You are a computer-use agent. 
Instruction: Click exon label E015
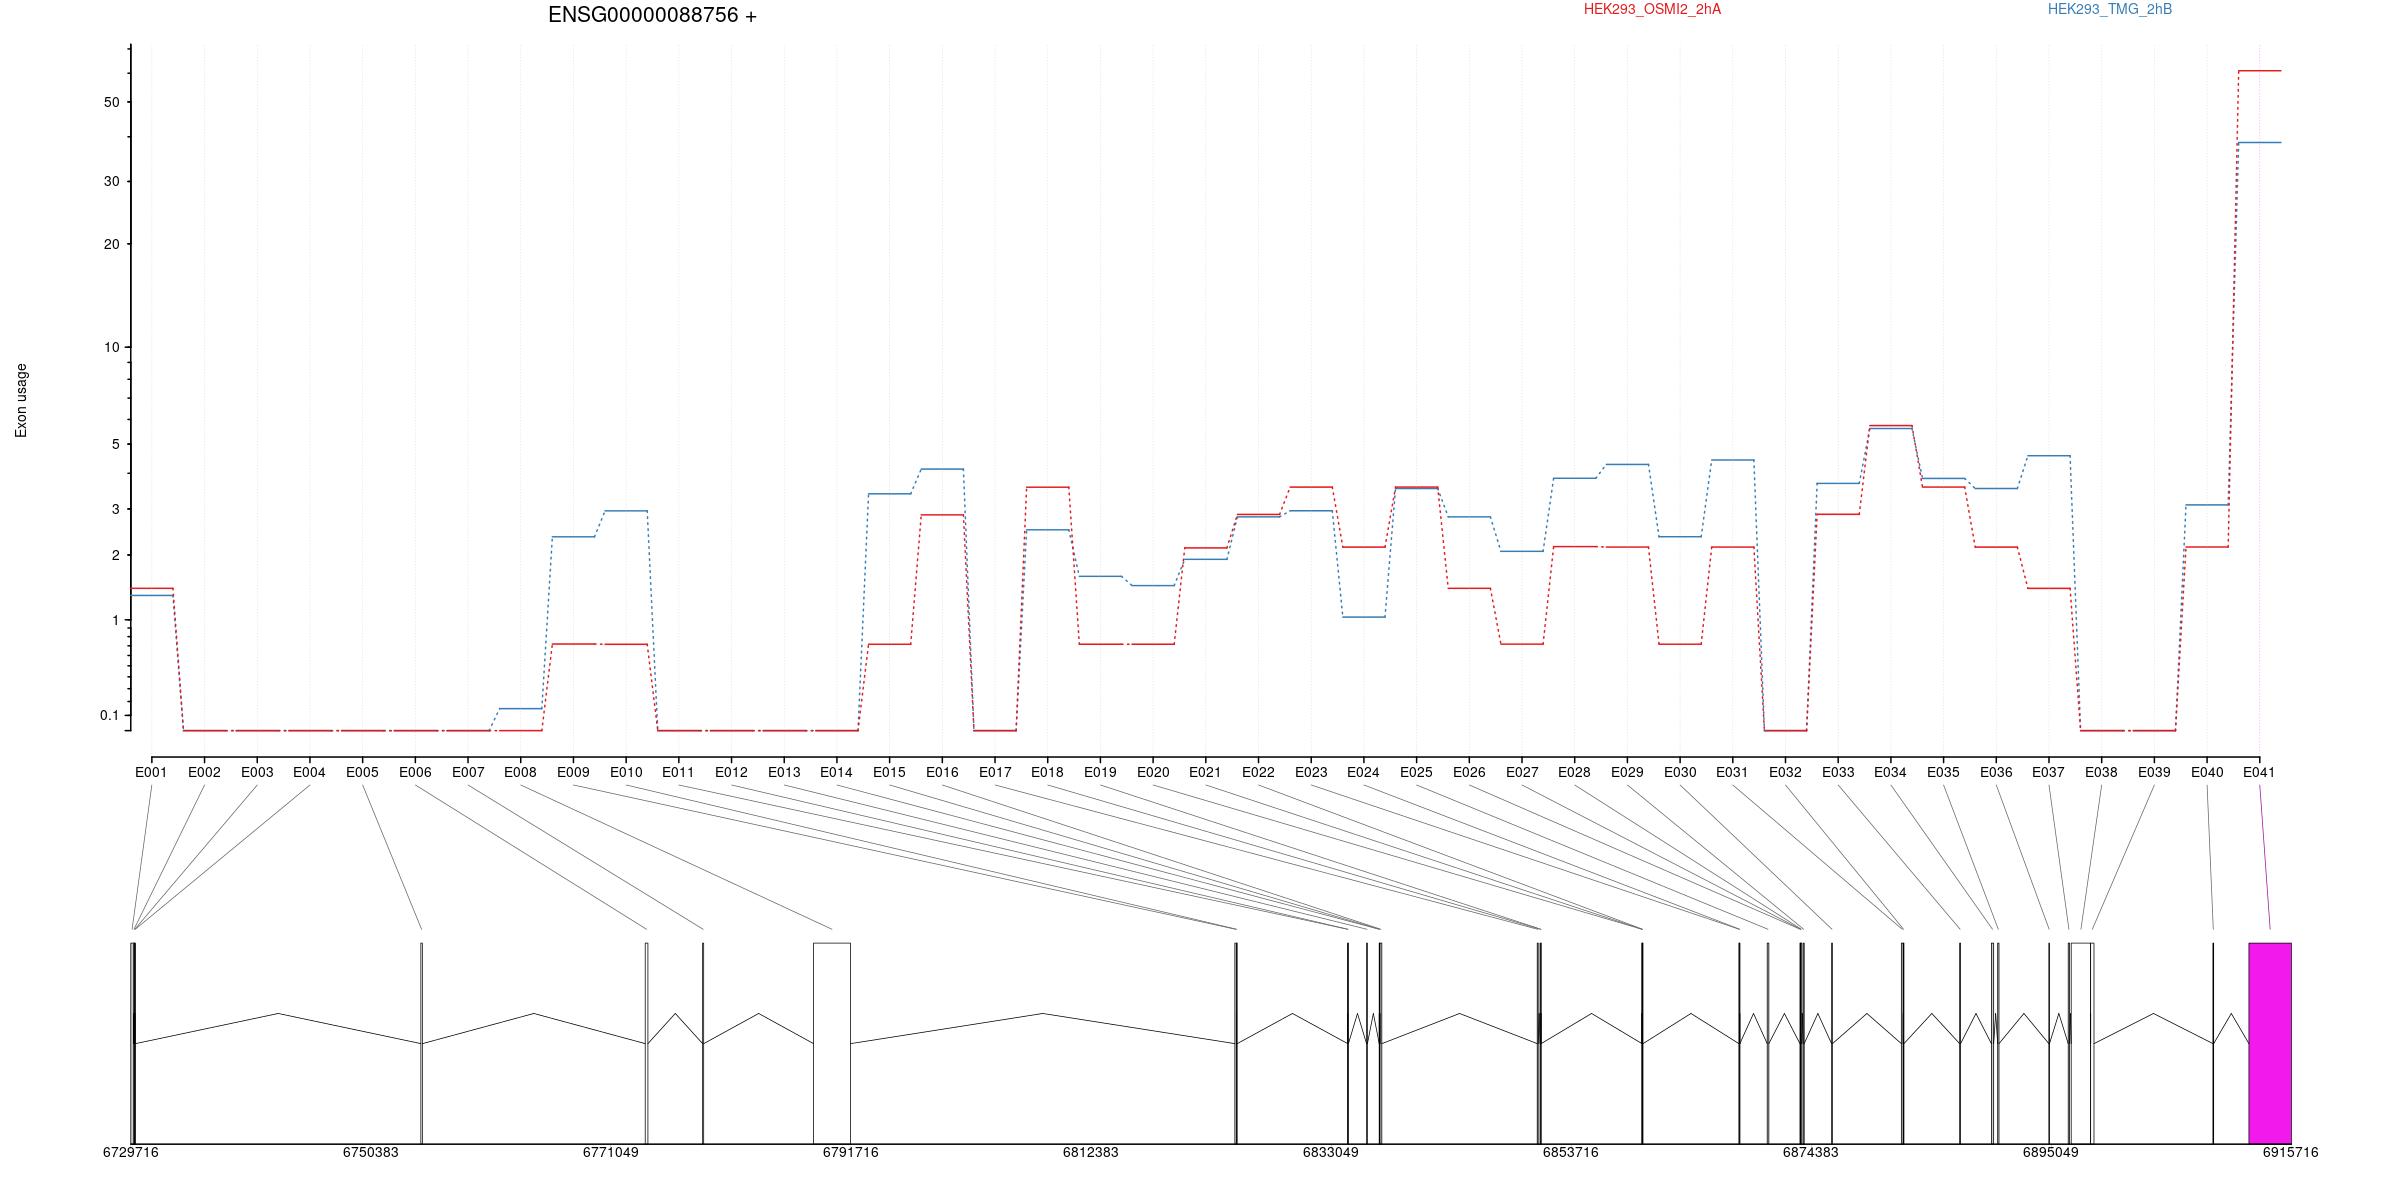click(x=889, y=772)
